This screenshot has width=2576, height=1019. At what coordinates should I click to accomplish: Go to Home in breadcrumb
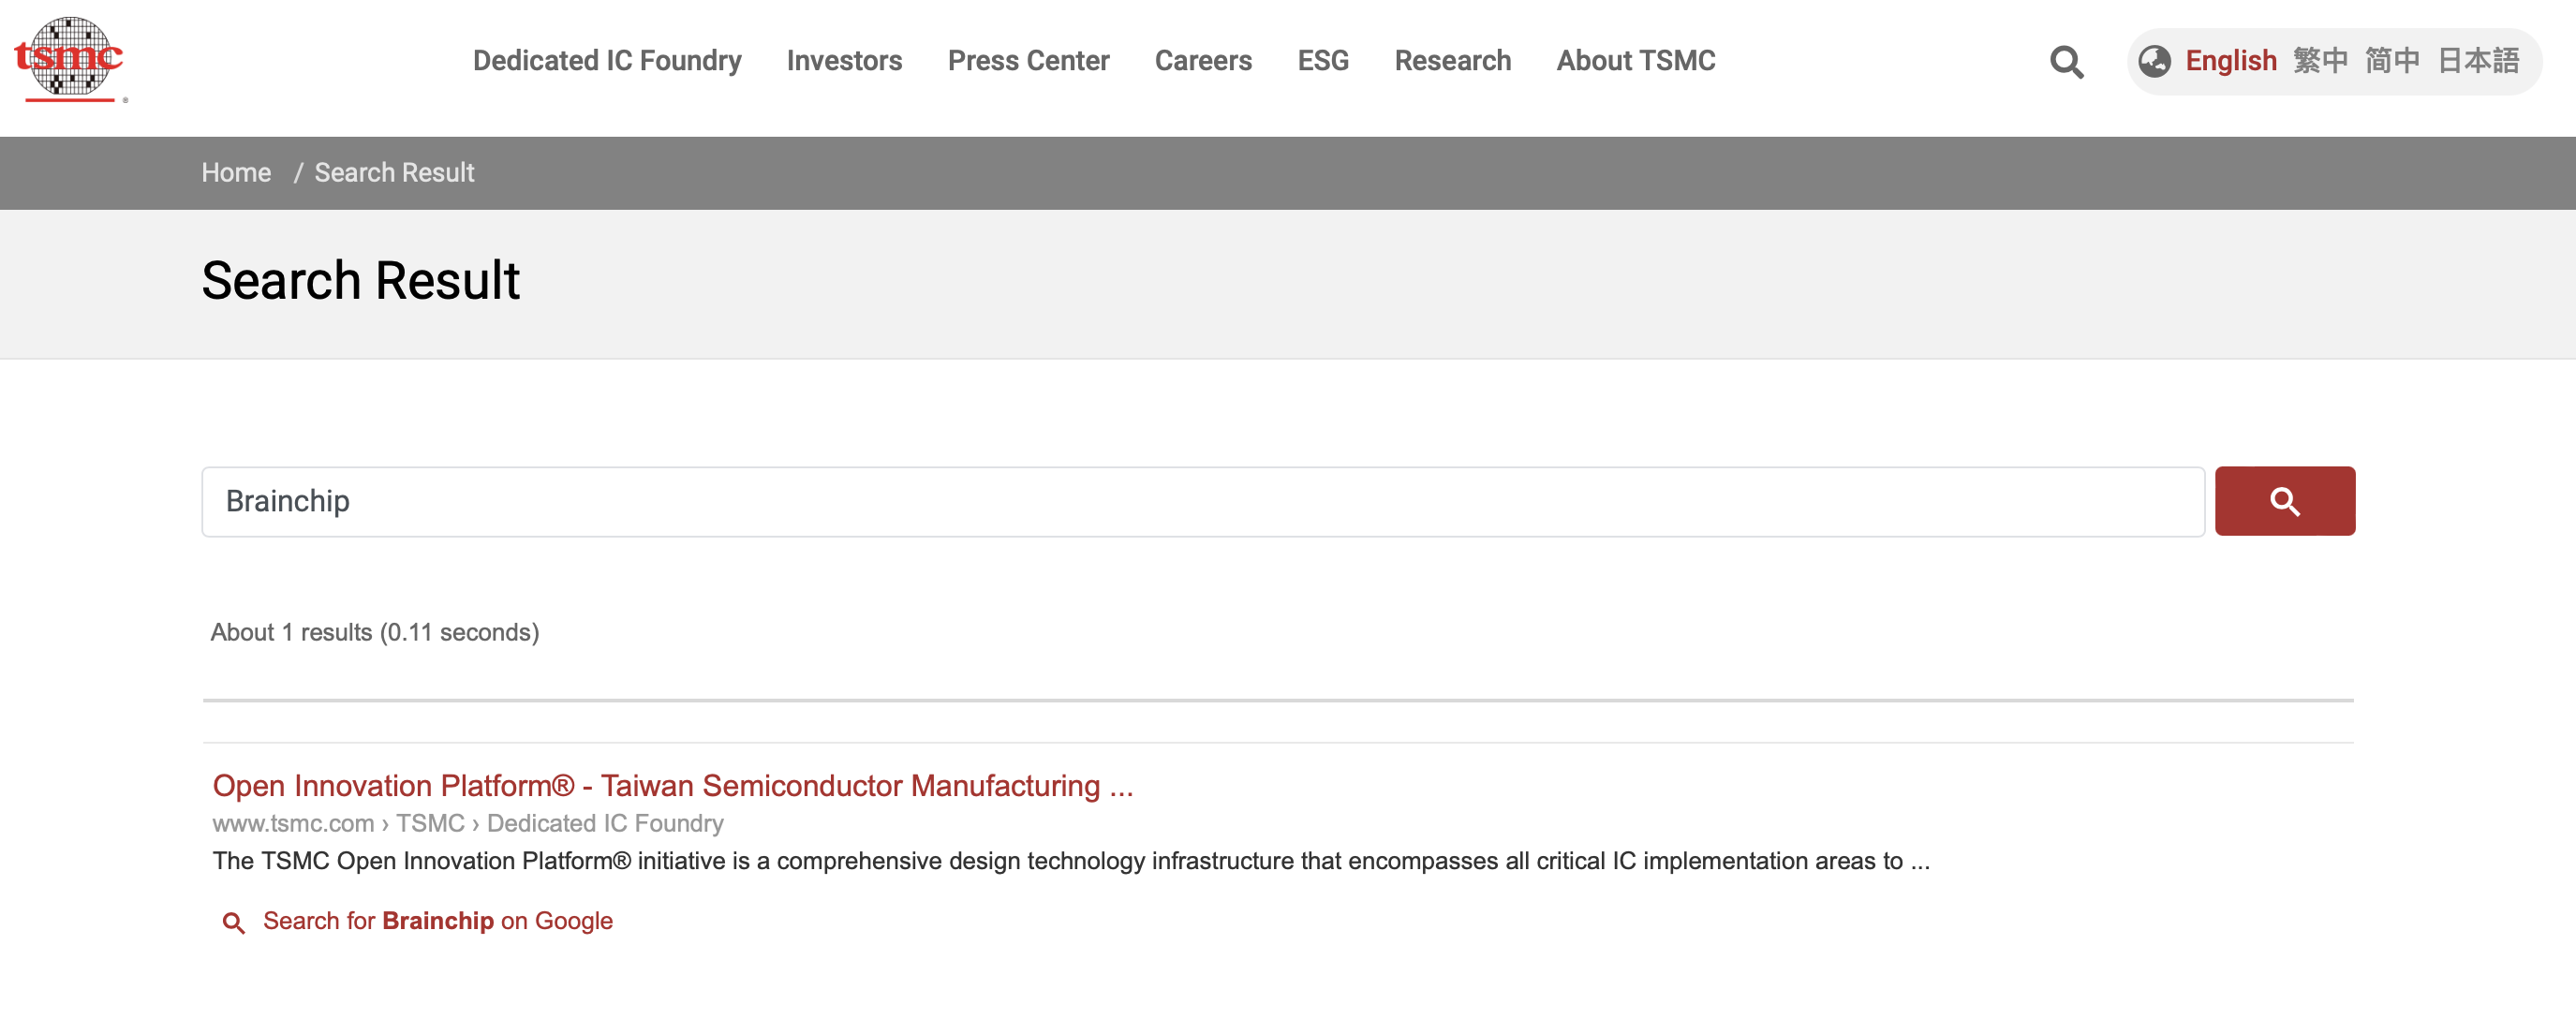tap(236, 173)
